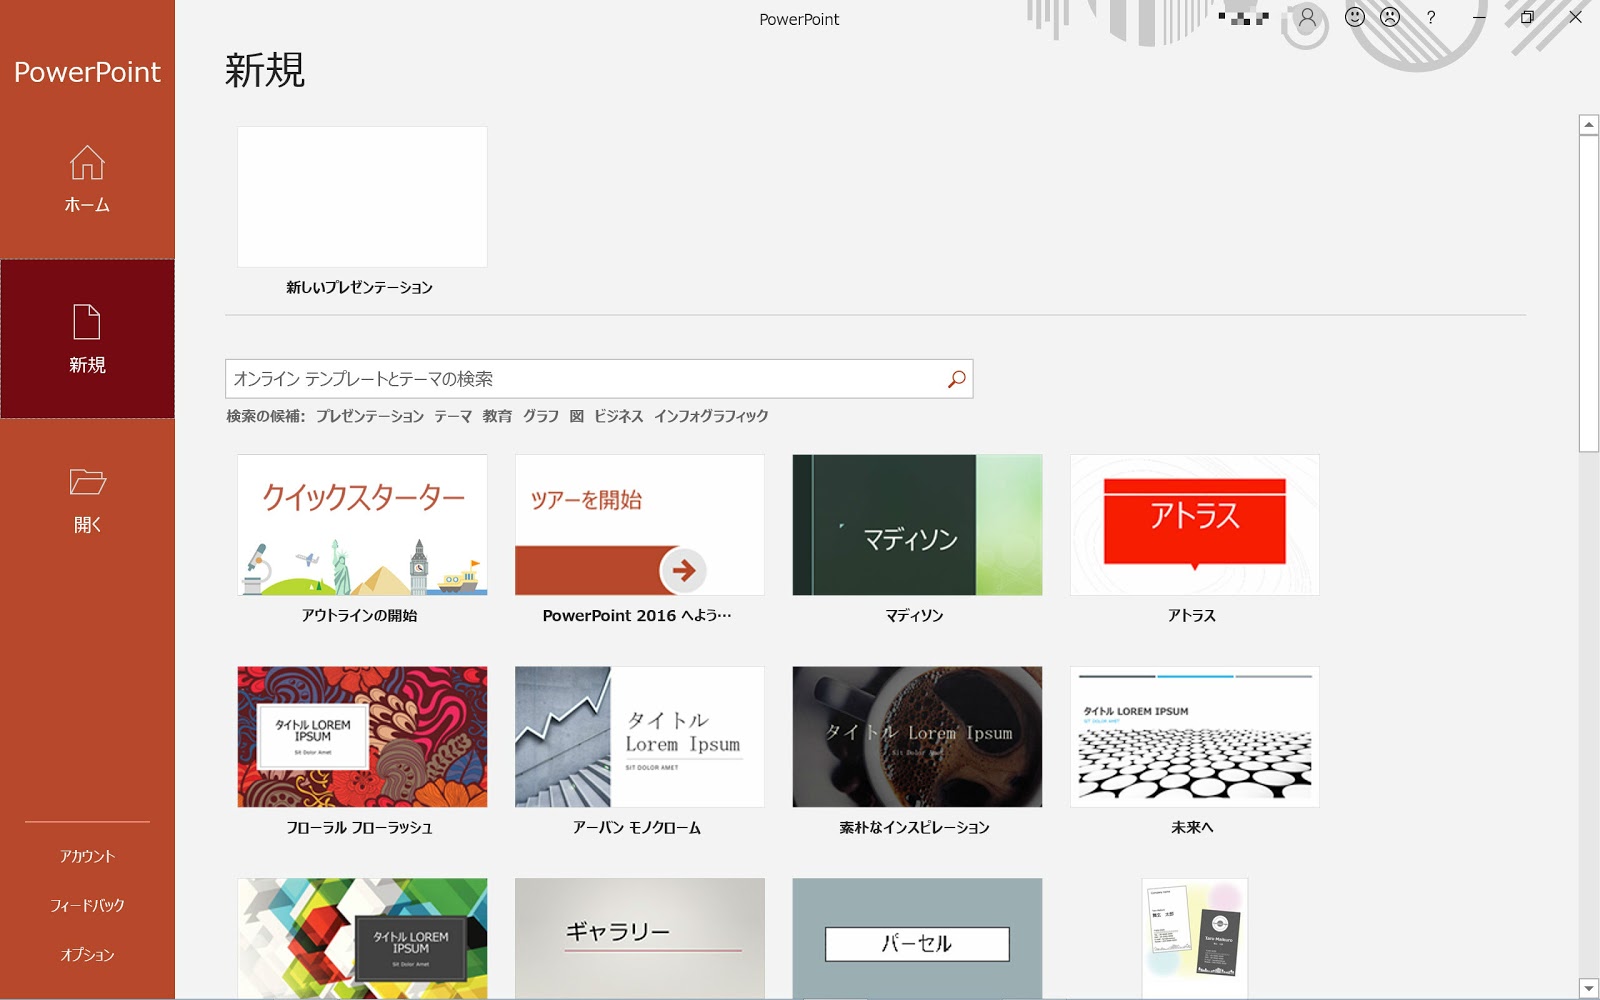This screenshot has width=1600, height=1000.
Task: Open the business card template thumbnail
Action: coord(1195,938)
